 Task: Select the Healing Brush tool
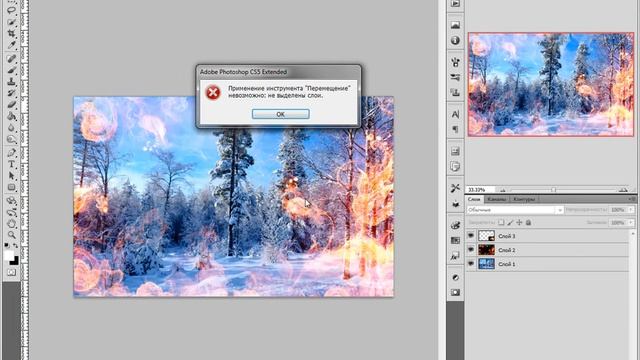click(11, 58)
